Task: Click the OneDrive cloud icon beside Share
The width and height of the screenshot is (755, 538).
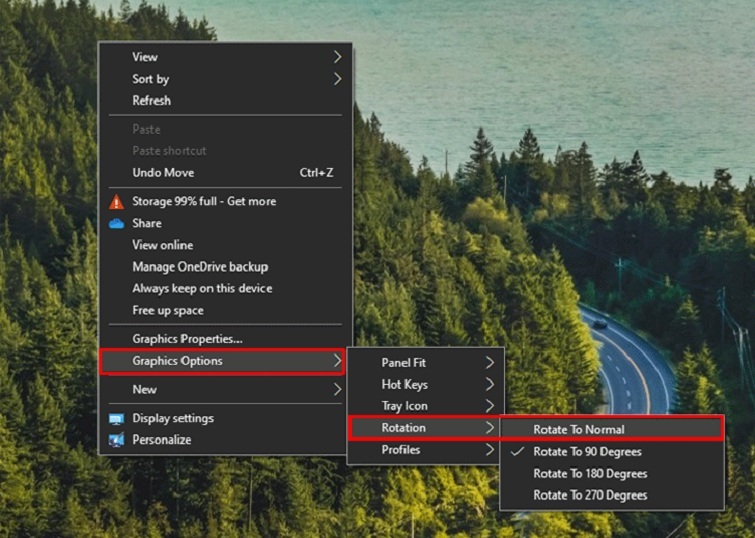Action: (x=116, y=224)
